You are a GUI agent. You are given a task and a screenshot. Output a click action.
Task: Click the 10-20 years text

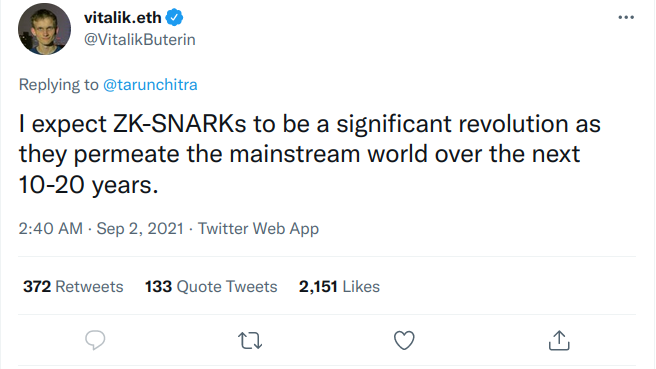pos(89,185)
